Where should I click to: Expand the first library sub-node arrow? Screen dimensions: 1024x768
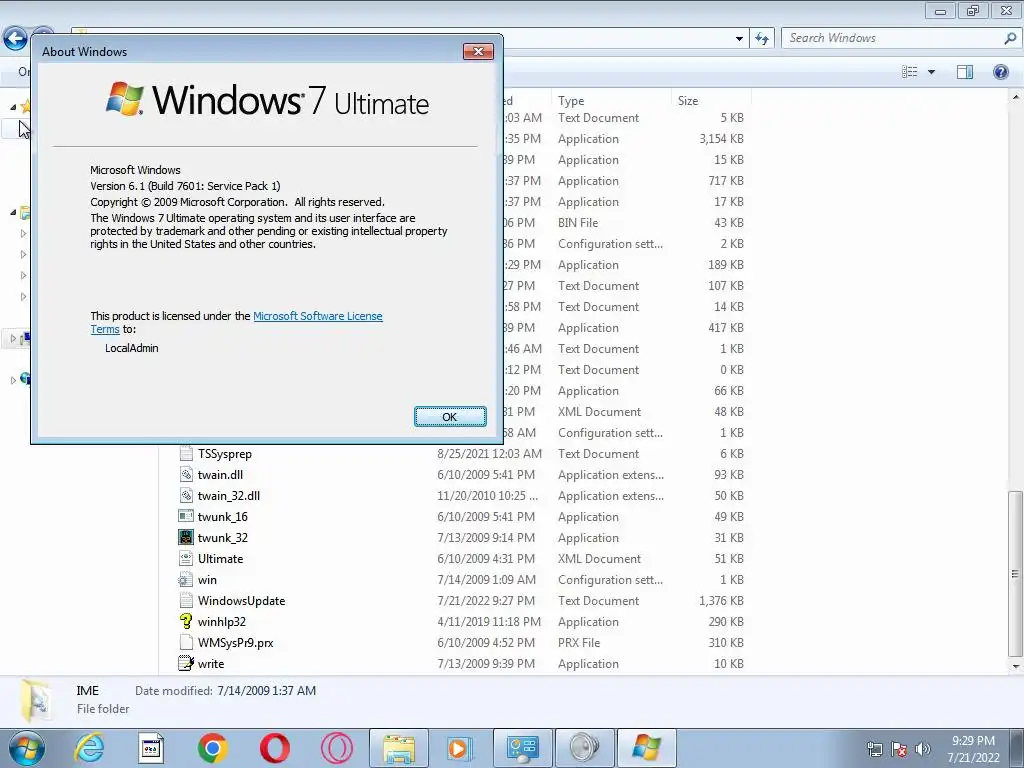(x=24, y=233)
